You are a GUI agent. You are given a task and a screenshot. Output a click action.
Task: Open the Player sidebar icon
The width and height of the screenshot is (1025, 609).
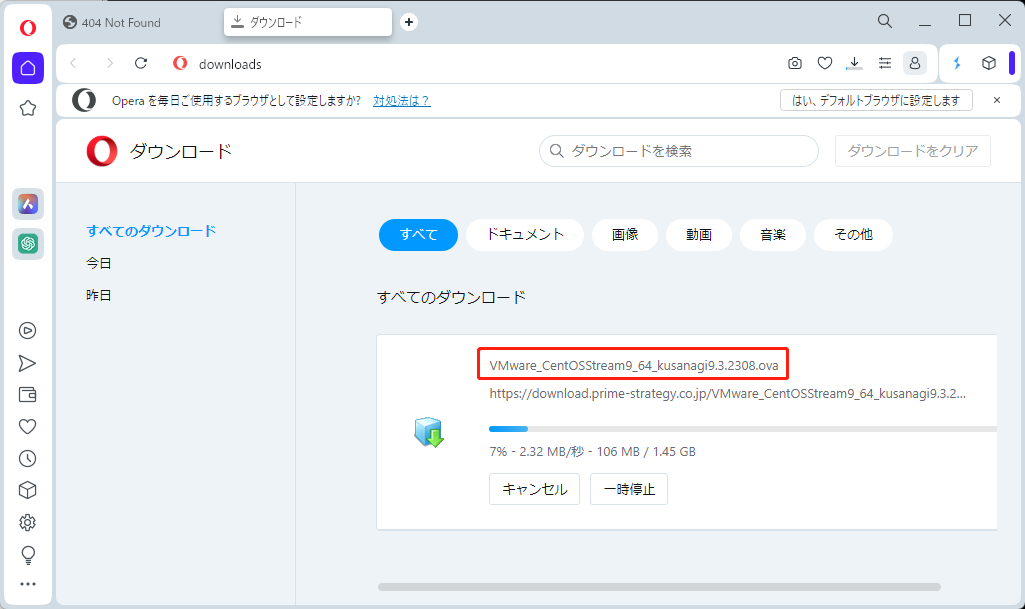pyautogui.click(x=27, y=331)
